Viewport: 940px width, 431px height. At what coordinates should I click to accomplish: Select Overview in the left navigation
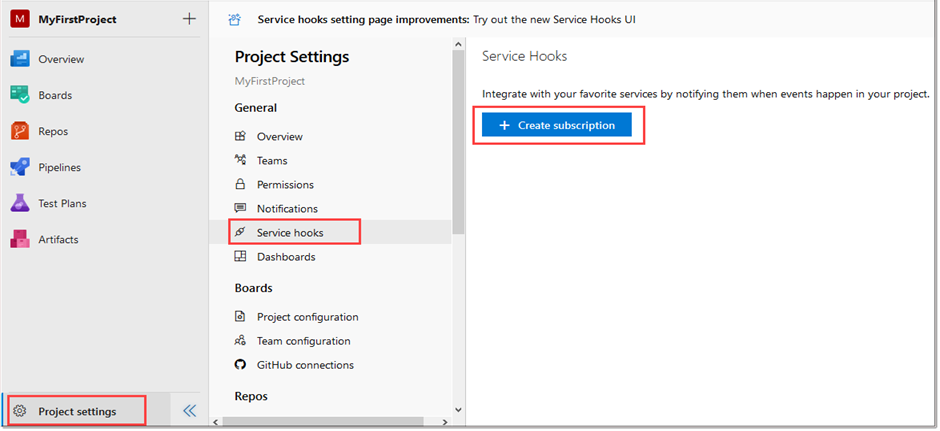pyautogui.click(x=61, y=59)
